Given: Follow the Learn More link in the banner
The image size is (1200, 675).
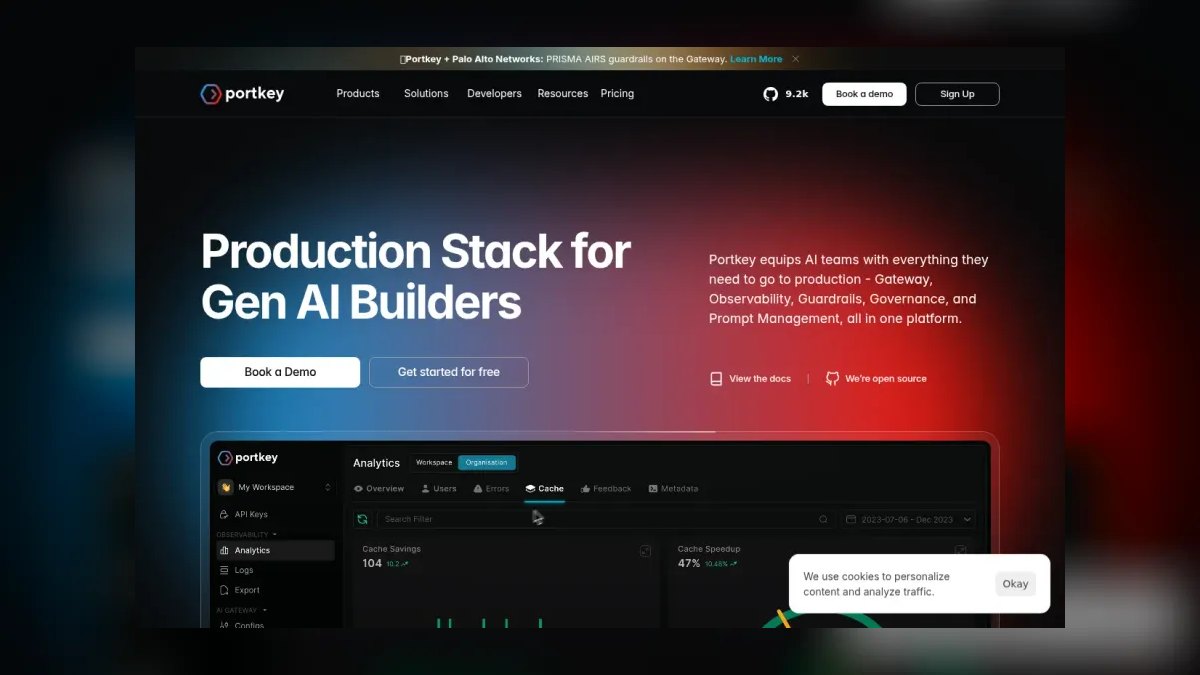Looking at the screenshot, I should coord(756,59).
